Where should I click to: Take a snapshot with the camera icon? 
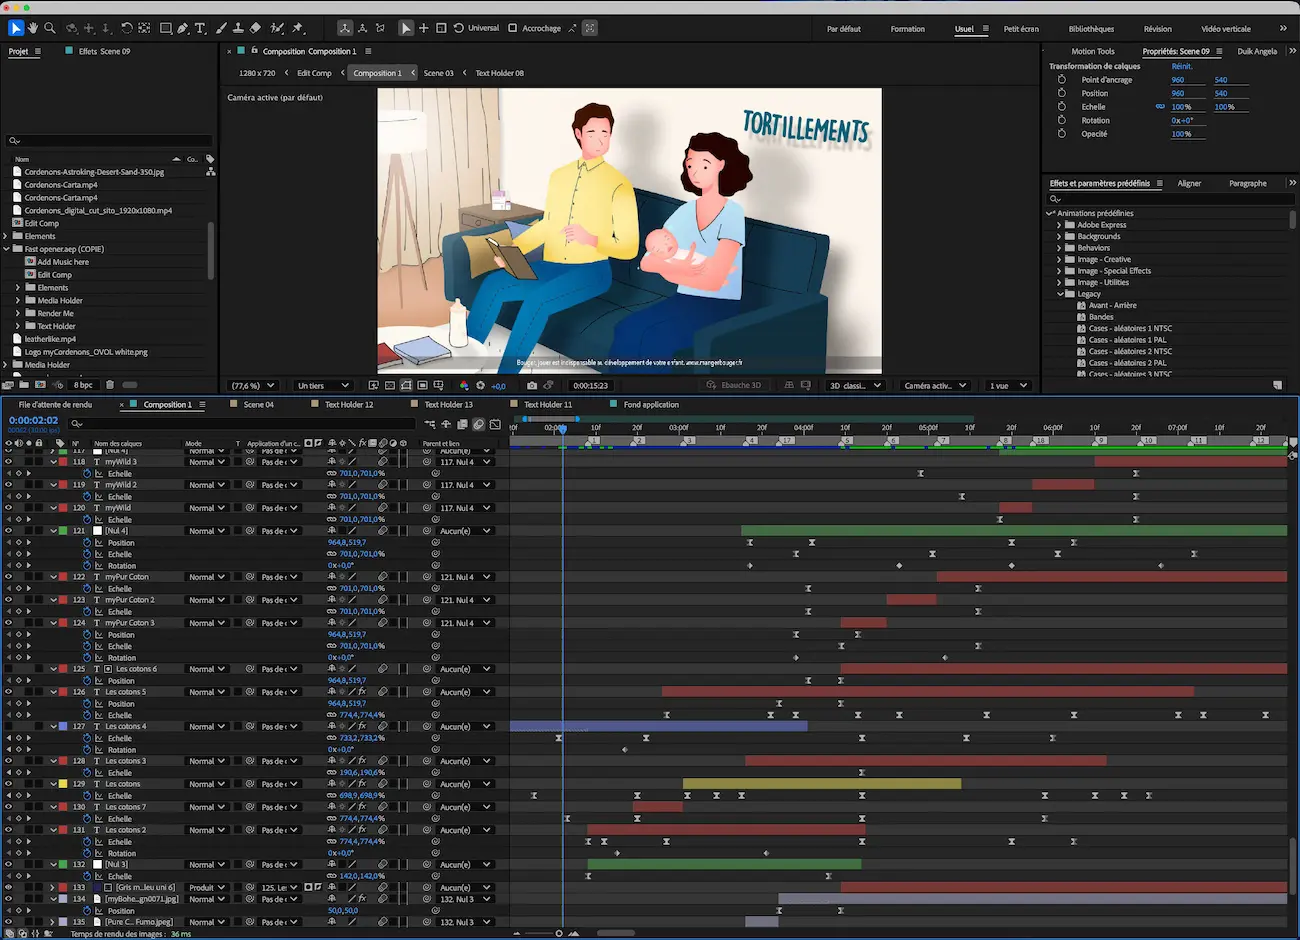click(532, 385)
